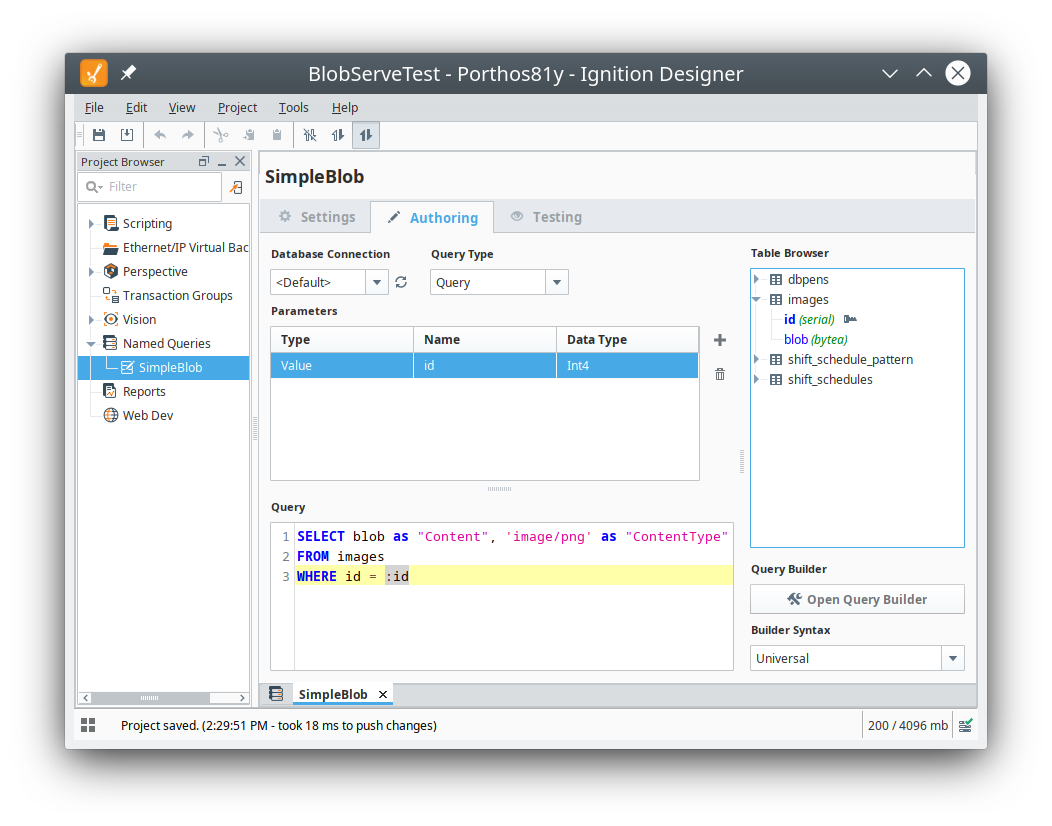The image size is (1052, 826).
Task: Click the Project Browser float panel icon
Action: 204,161
